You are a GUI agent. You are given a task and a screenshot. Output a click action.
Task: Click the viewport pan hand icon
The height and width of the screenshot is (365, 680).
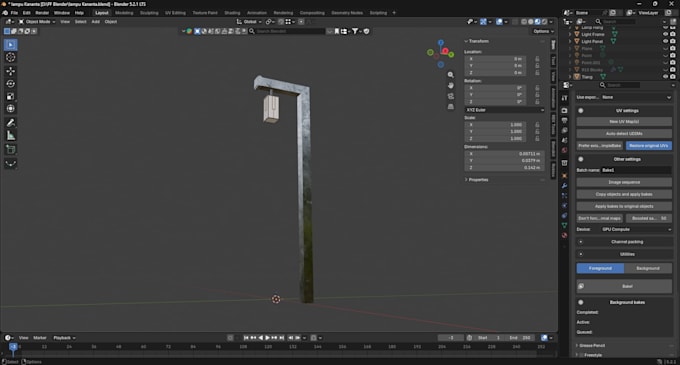451,85
